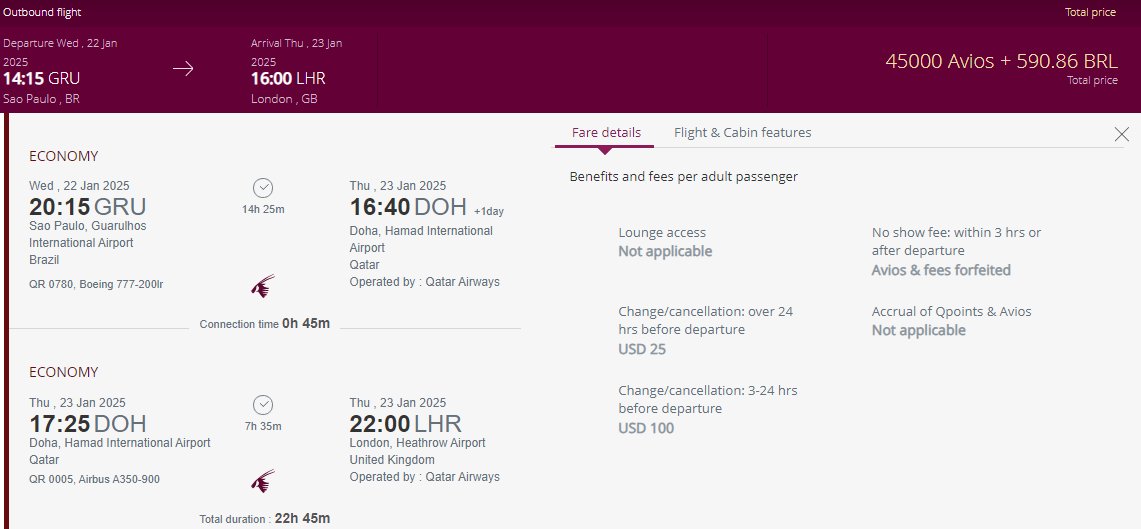Click the arrow between GRU and LHR
Viewport: 1141px width, 529px height.
tap(183, 68)
